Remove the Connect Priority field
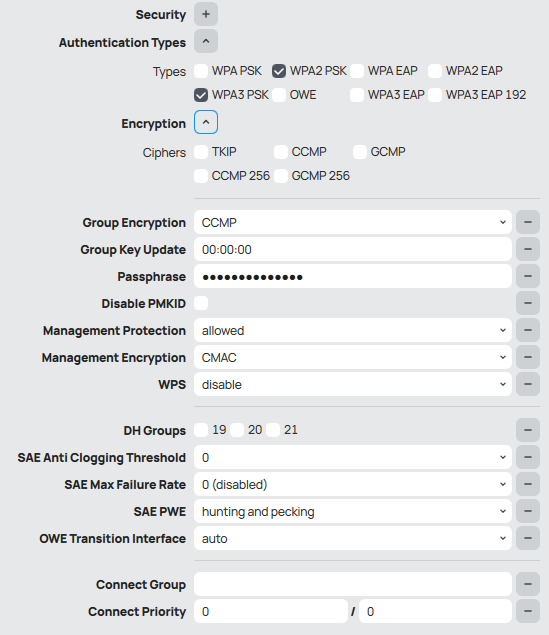The width and height of the screenshot is (549, 635). click(528, 611)
